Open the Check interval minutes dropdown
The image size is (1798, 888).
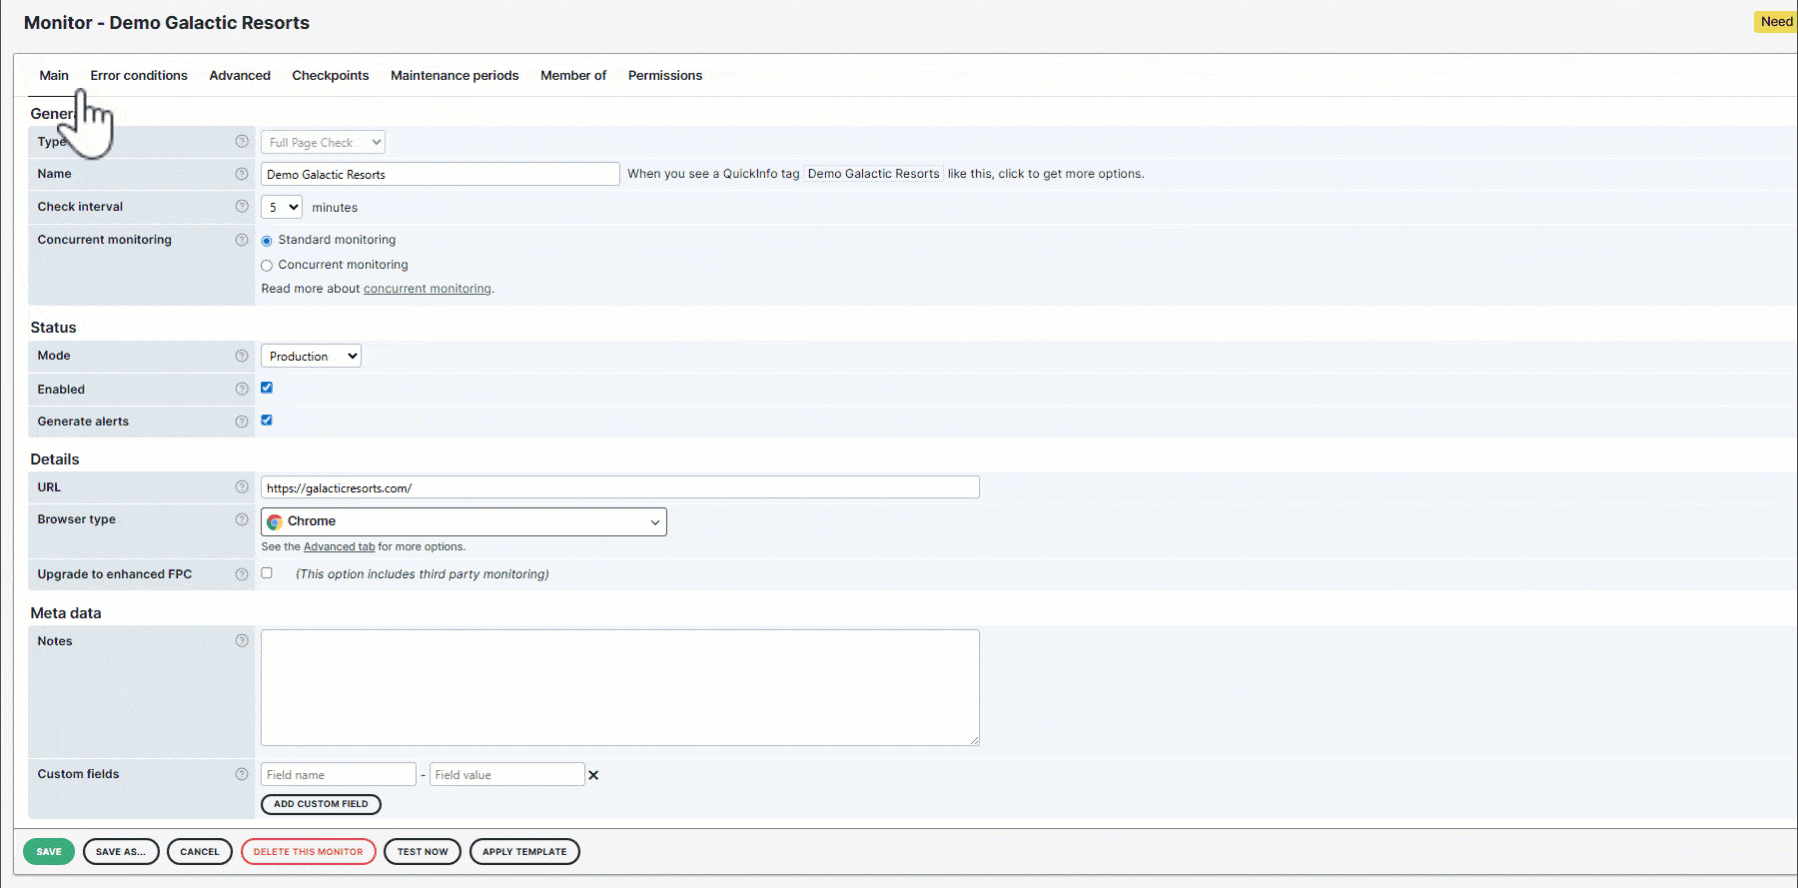[x=281, y=207]
